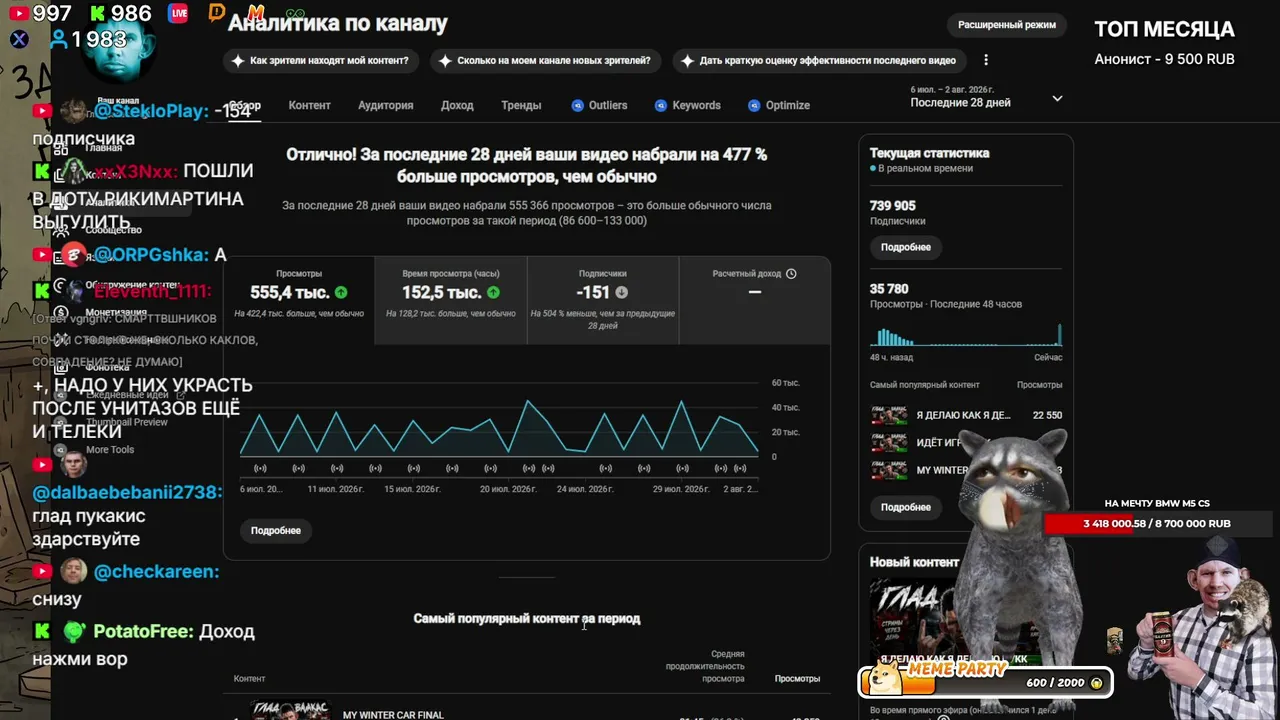Click the blue viewers icon beside 1 983
The image size is (1280, 720).
point(59,39)
